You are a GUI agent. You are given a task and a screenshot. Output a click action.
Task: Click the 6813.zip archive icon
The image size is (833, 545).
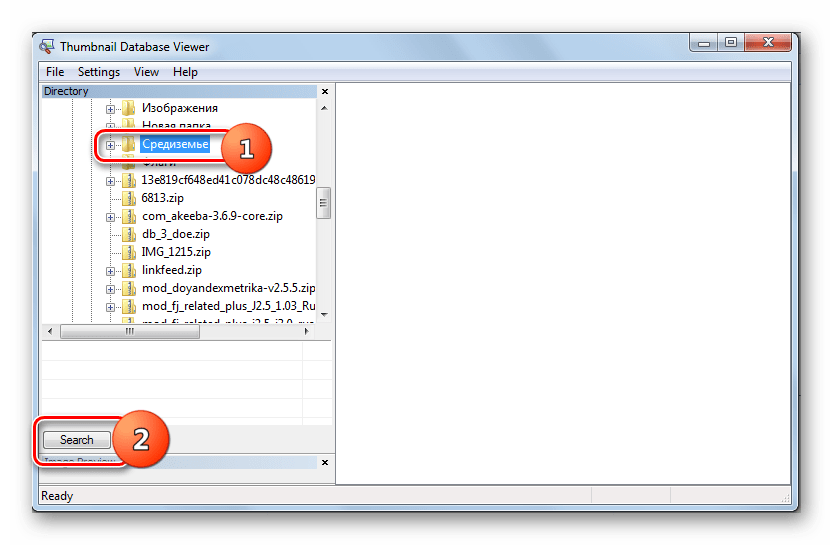point(128,198)
